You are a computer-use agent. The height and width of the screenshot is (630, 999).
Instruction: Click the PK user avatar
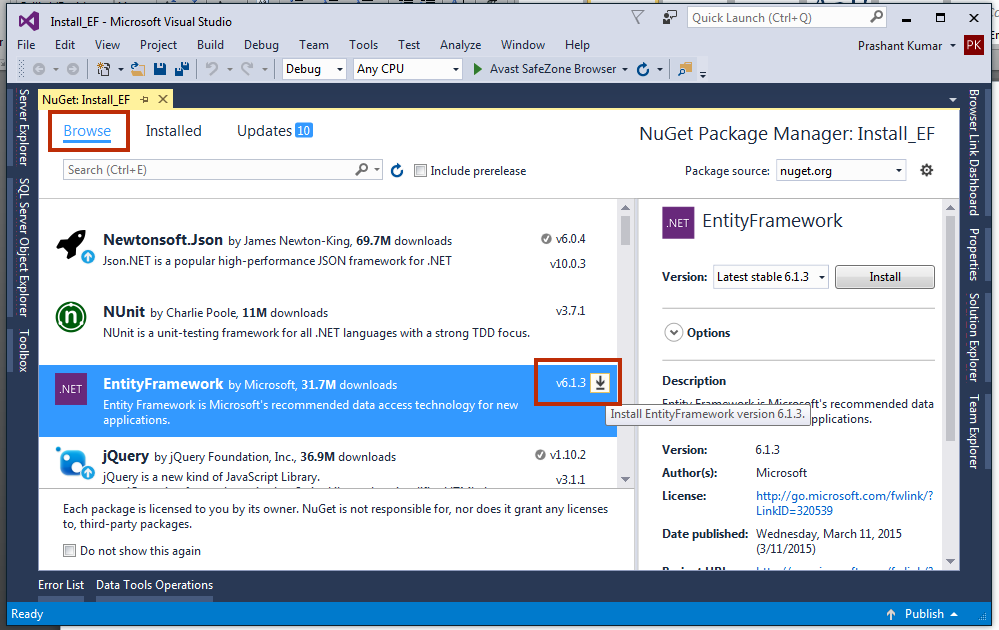[974, 45]
